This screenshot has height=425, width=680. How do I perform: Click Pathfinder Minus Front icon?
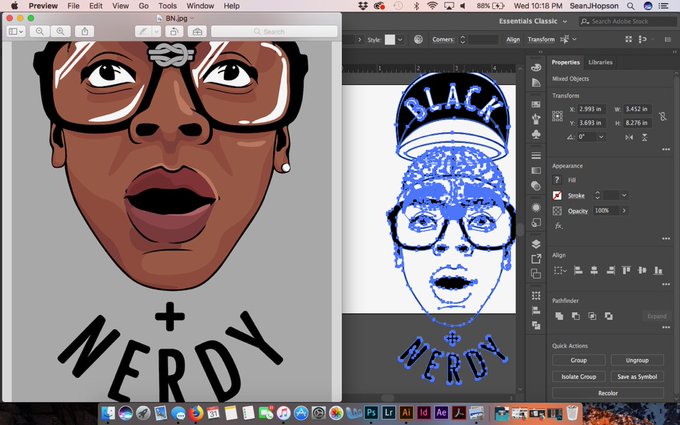pos(575,316)
